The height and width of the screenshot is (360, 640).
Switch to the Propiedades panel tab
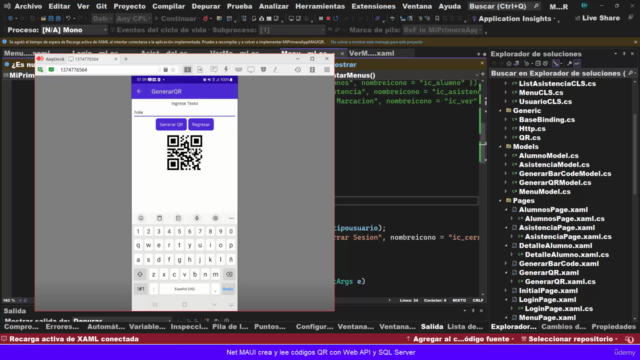(x=613, y=327)
